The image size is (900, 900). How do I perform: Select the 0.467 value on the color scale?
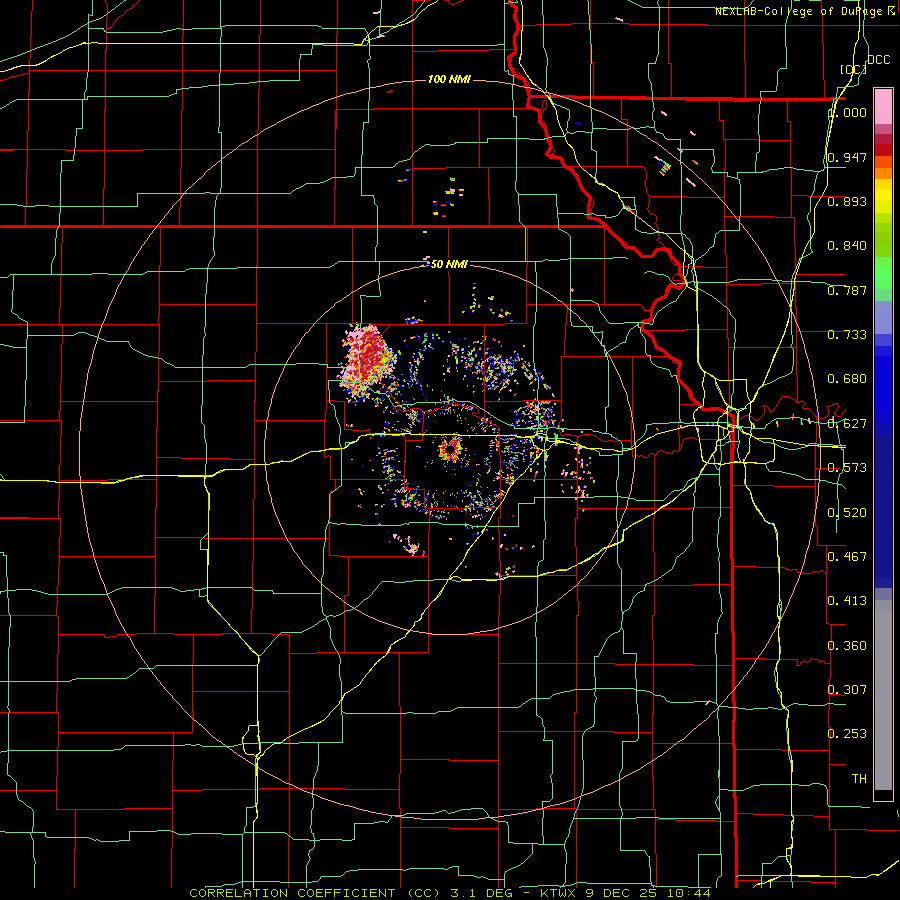click(x=847, y=556)
